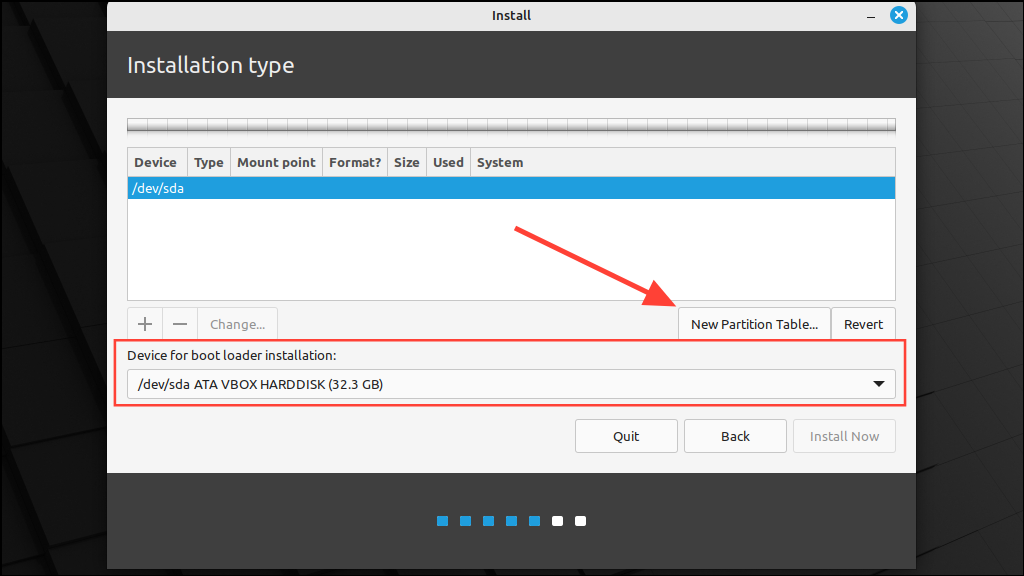
Task: Open the boot loader device dropdown arrow
Action: point(878,383)
